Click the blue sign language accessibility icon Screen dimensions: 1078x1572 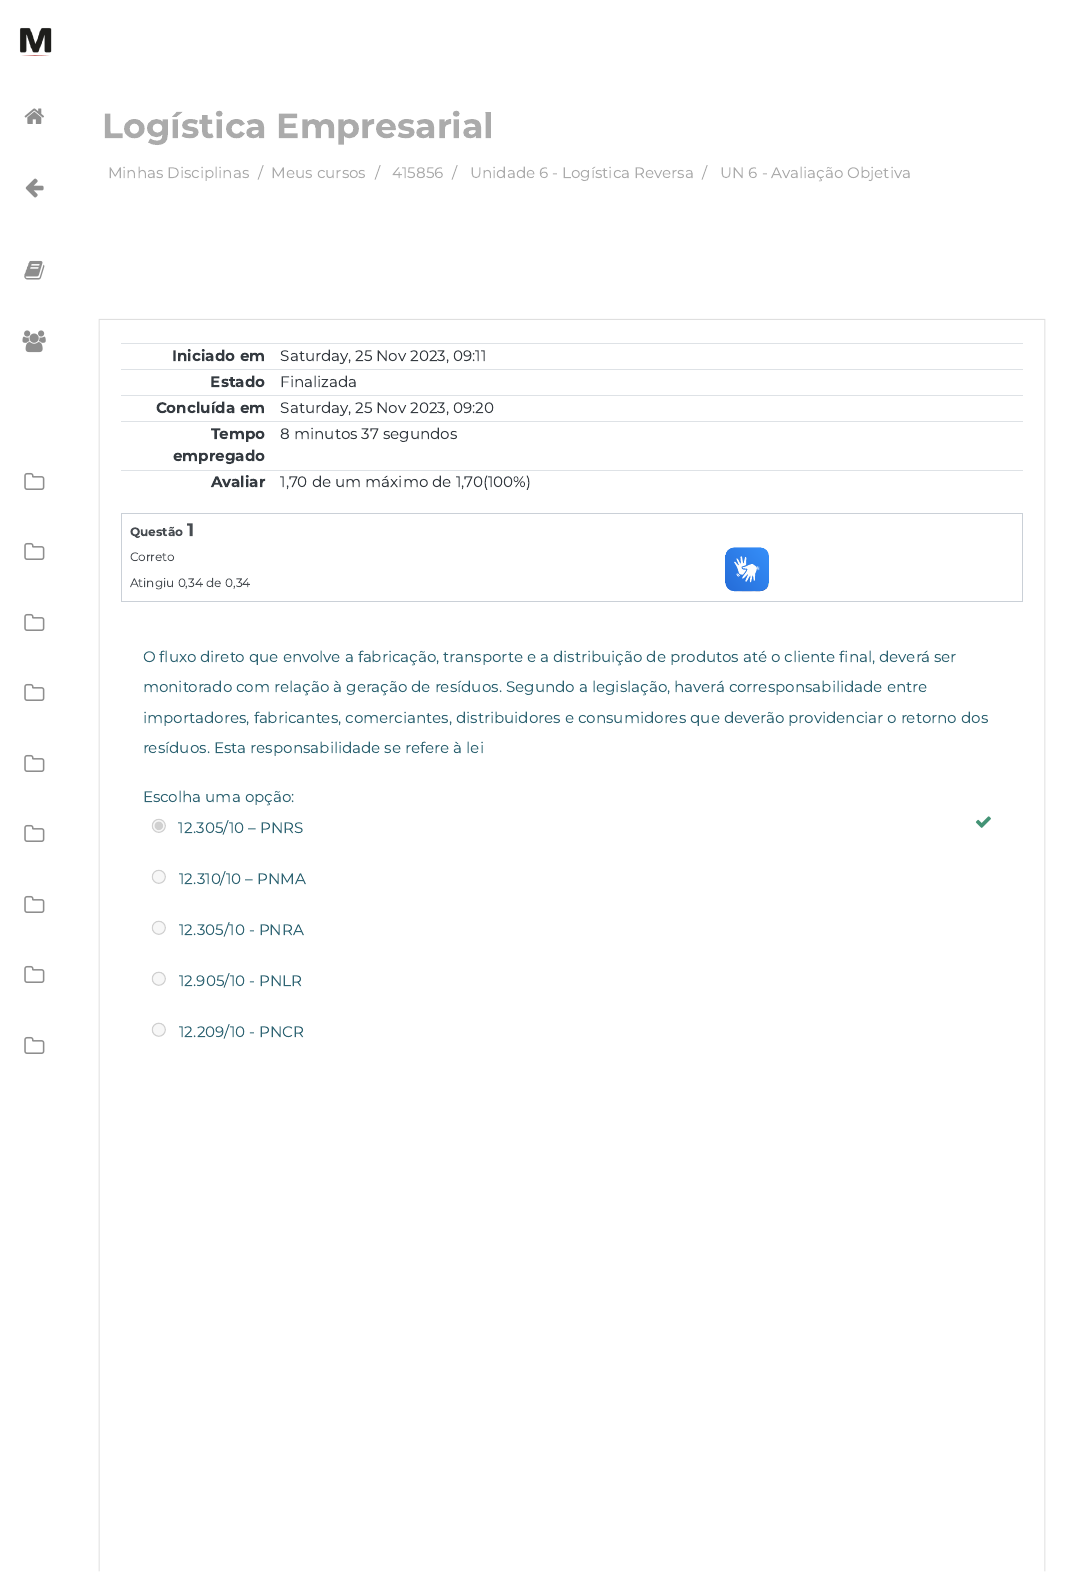[746, 569]
